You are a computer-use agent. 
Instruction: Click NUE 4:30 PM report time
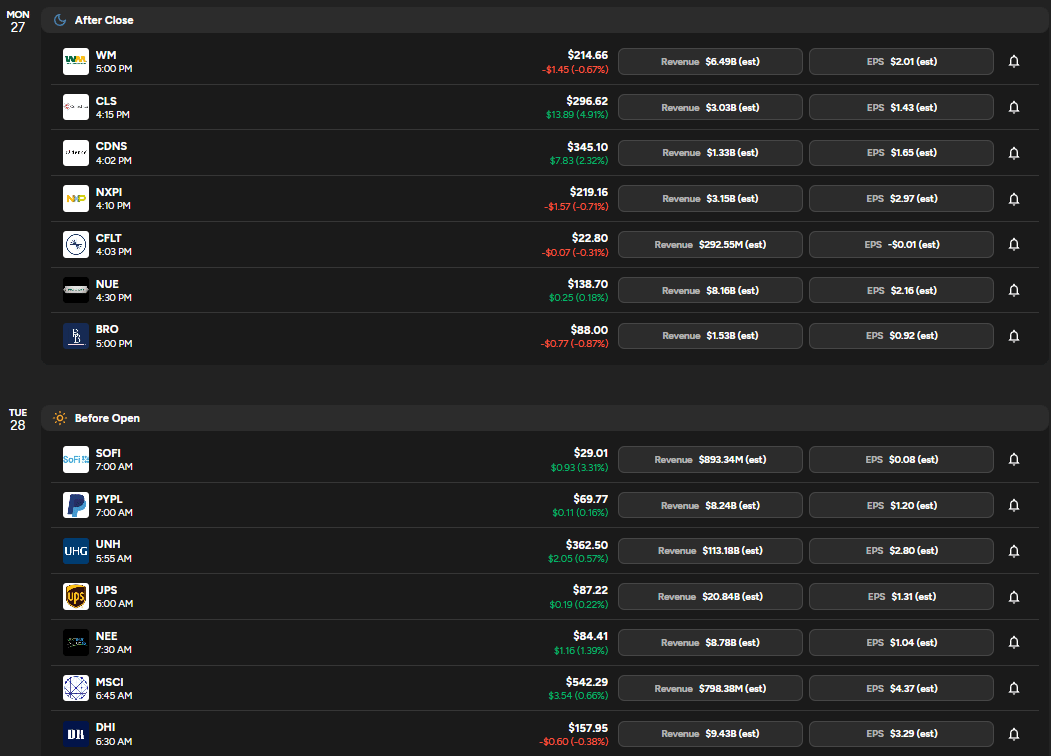pos(113,298)
